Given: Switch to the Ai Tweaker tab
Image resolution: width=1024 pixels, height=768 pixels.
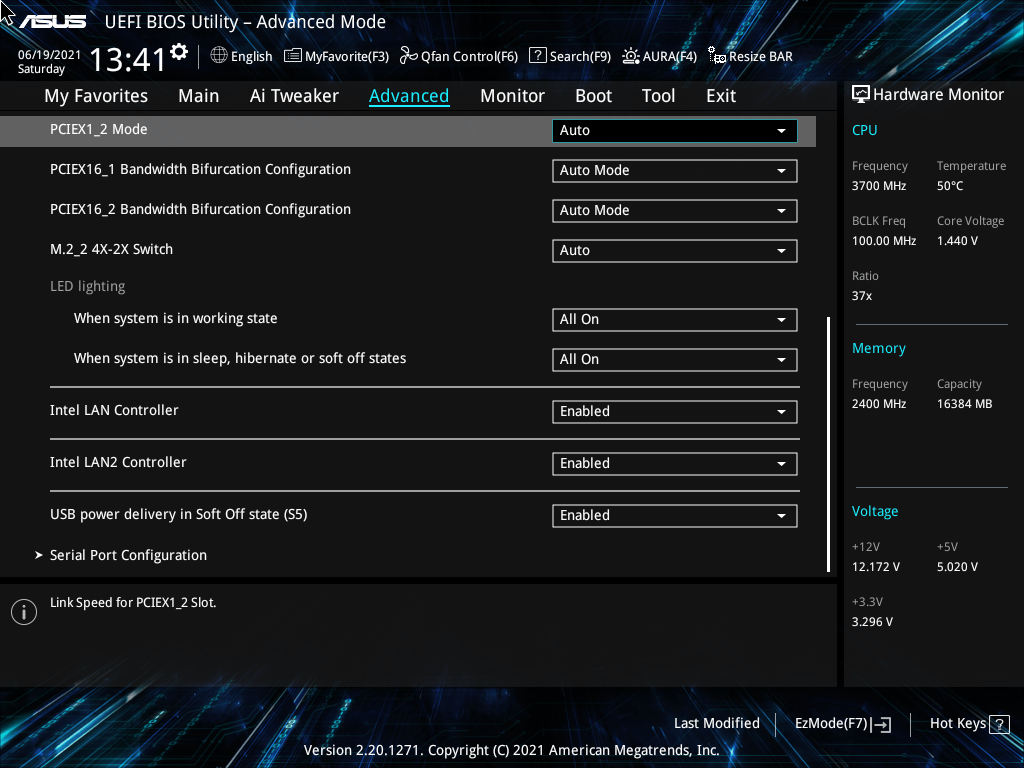Looking at the screenshot, I should pos(294,95).
